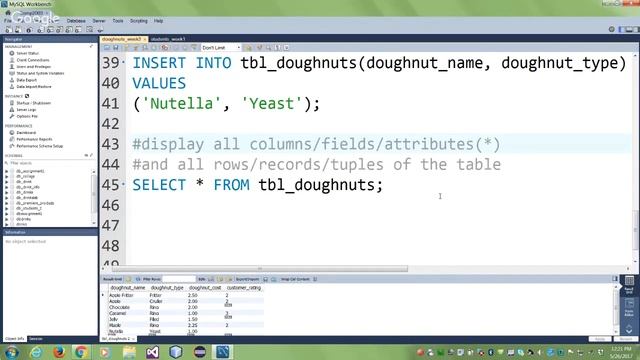The width and height of the screenshot is (640, 360).
Task: Click the doughnut_name column header
Action: pos(128,288)
